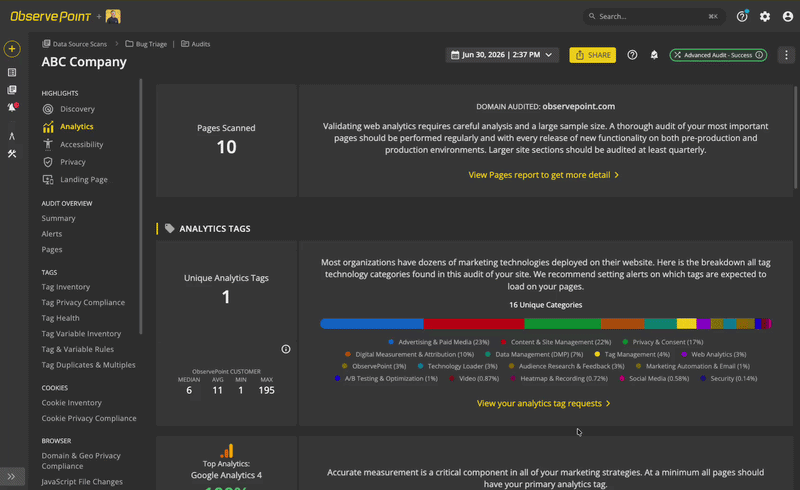This screenshot has width=800, height=490.
Task: Click info icon in Unique Analytics Tags card
Action: (286, 349)
